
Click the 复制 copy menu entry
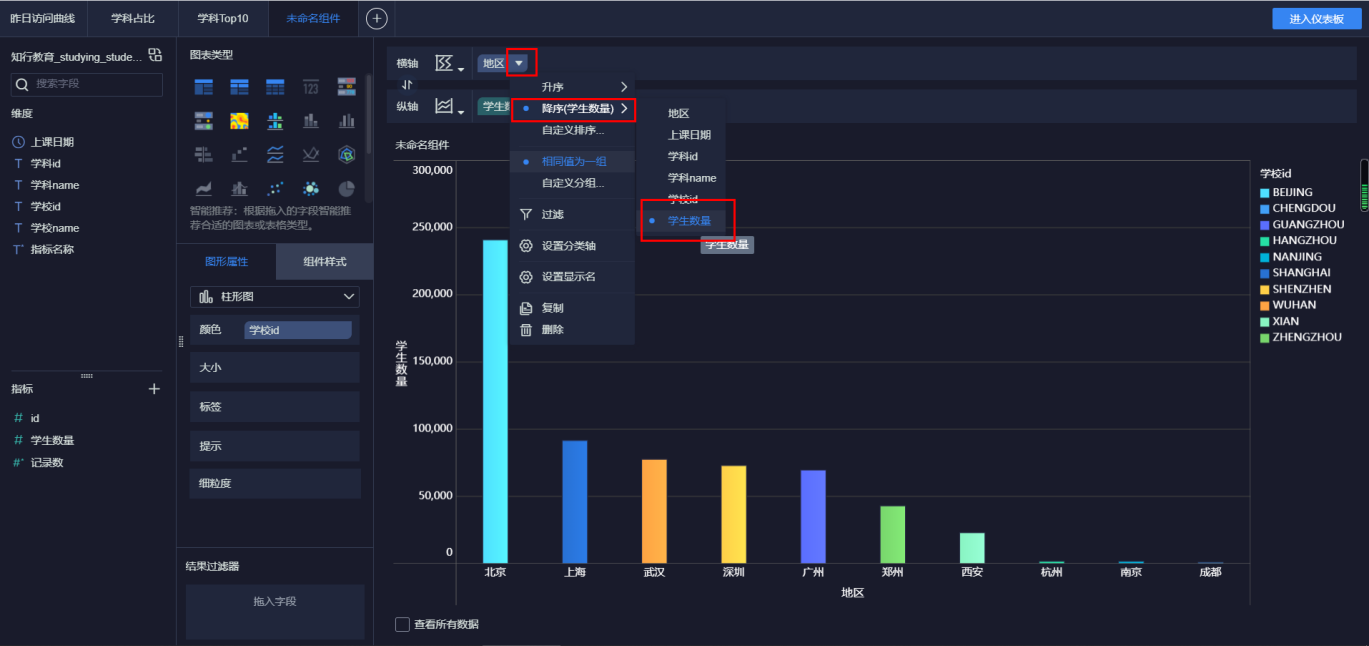572,308
